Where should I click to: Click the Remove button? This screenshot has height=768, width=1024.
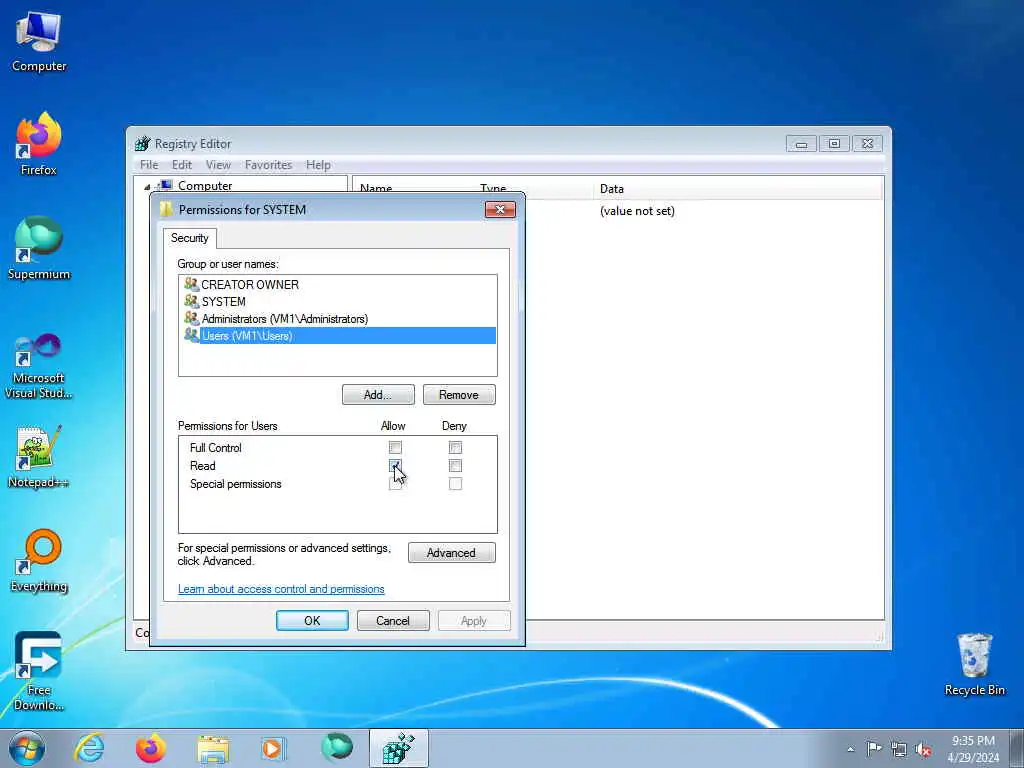click(x=459, y=394)
